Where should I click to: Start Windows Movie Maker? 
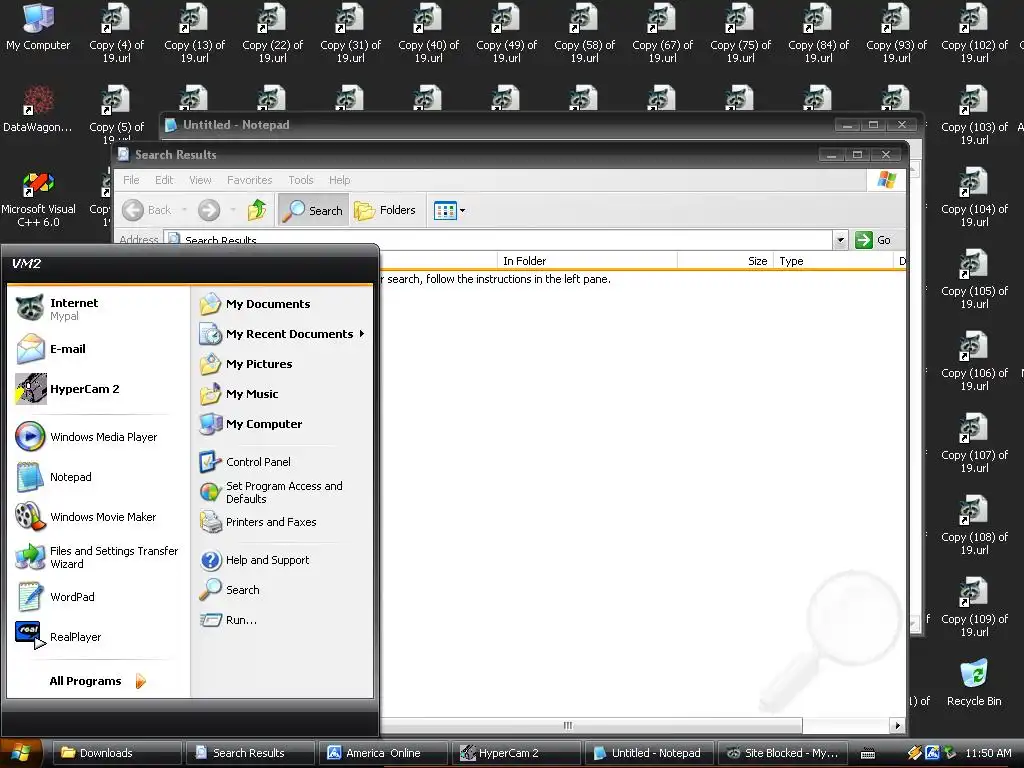pos(98,517)
